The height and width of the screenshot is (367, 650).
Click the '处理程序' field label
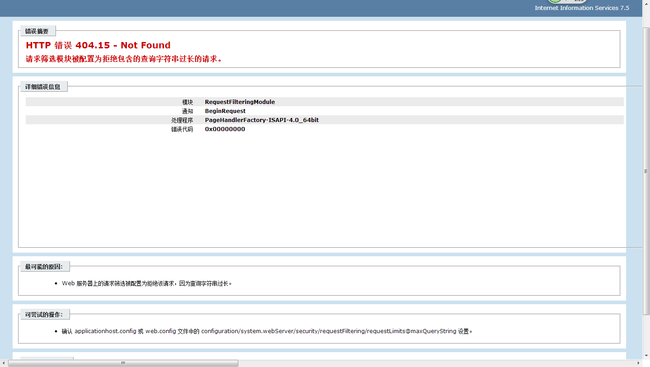pyautogui.click(x=182, y=120)
